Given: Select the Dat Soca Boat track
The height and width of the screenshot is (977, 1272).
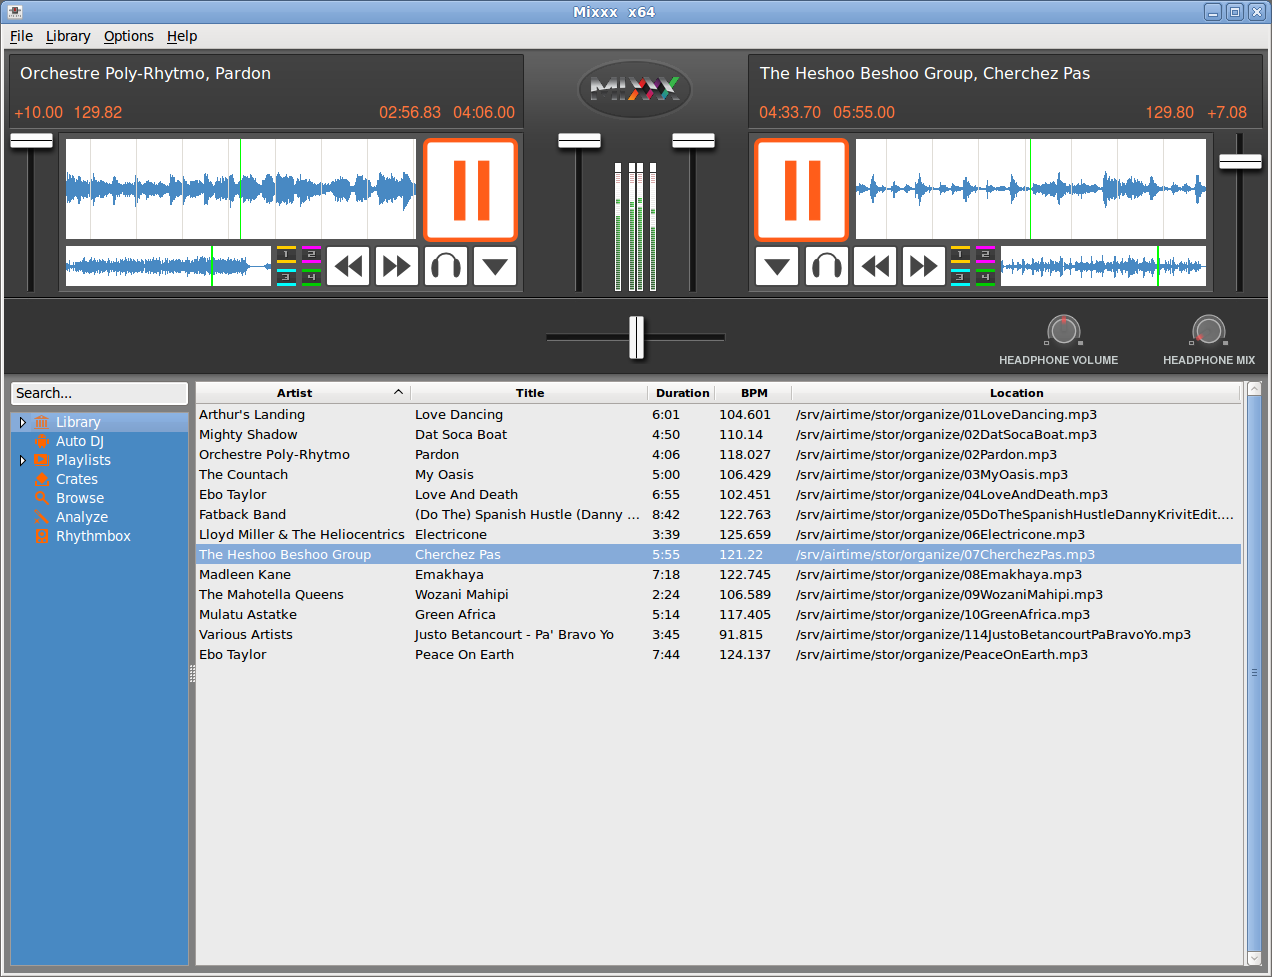Looking at the screenshot, I should pos(718,434).
